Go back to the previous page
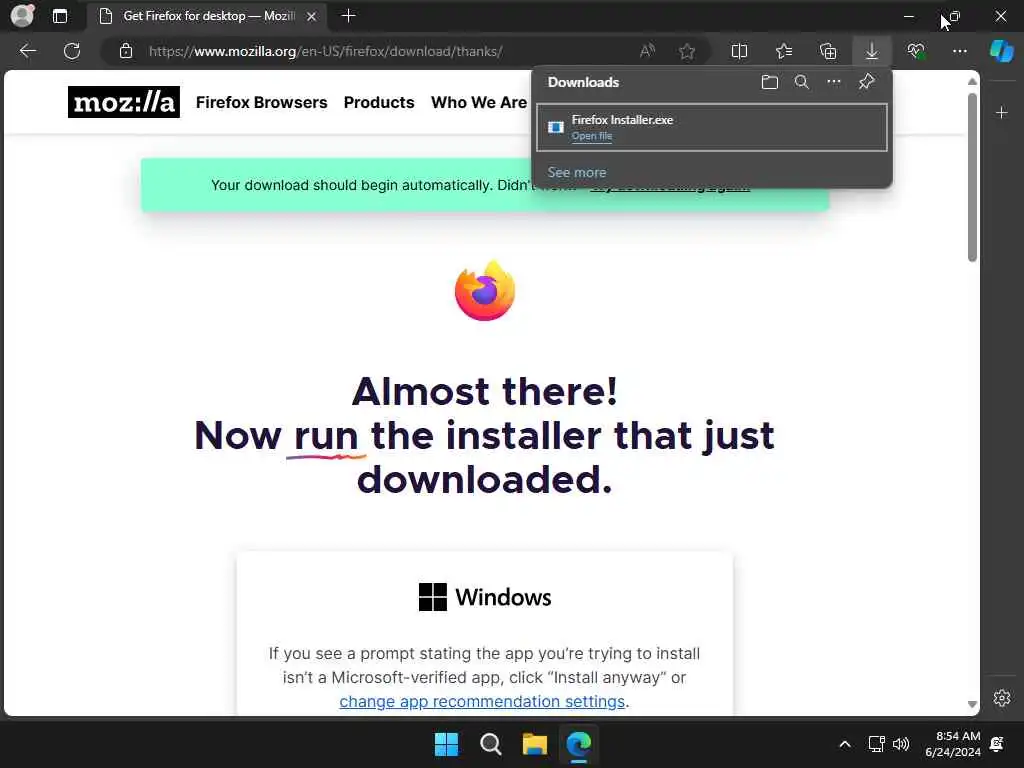The image size is (1024, 768). pyautogui.click(x=27, y=51)
